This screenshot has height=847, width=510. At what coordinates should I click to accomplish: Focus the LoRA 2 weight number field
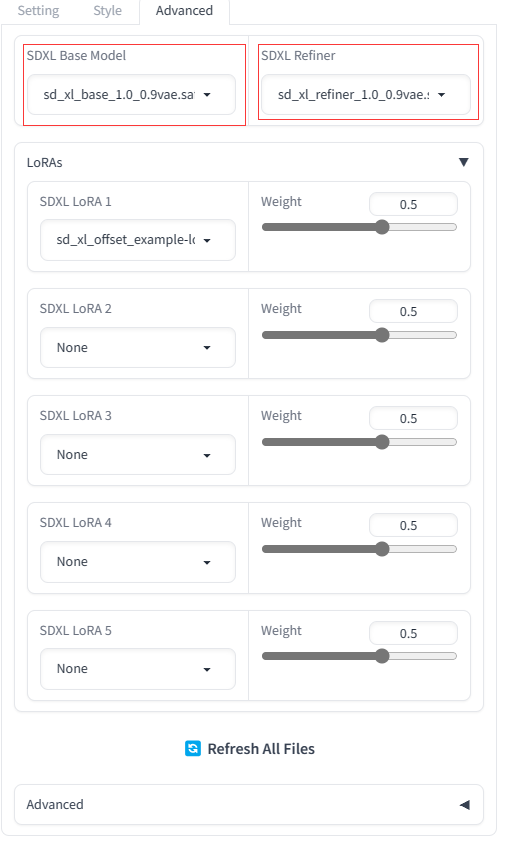tap(413, 311)
